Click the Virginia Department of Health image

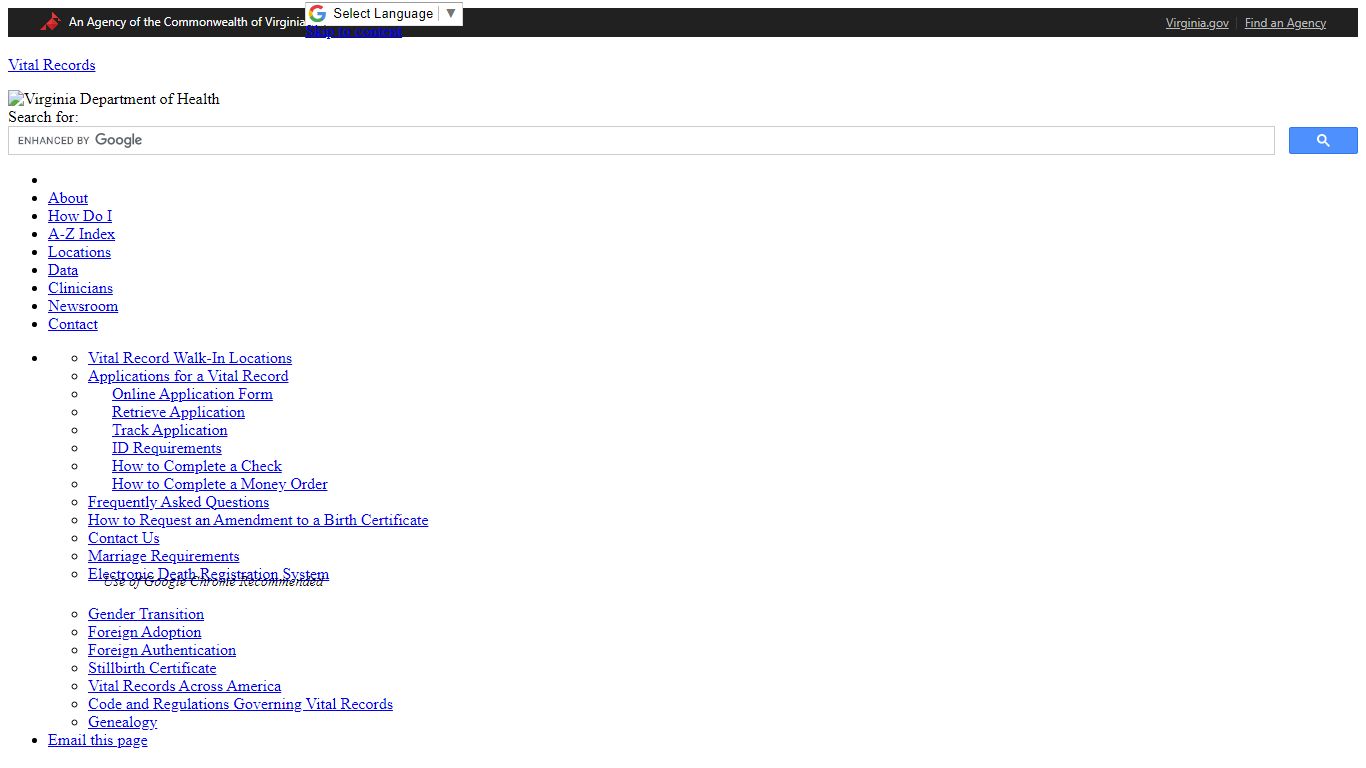114,99
